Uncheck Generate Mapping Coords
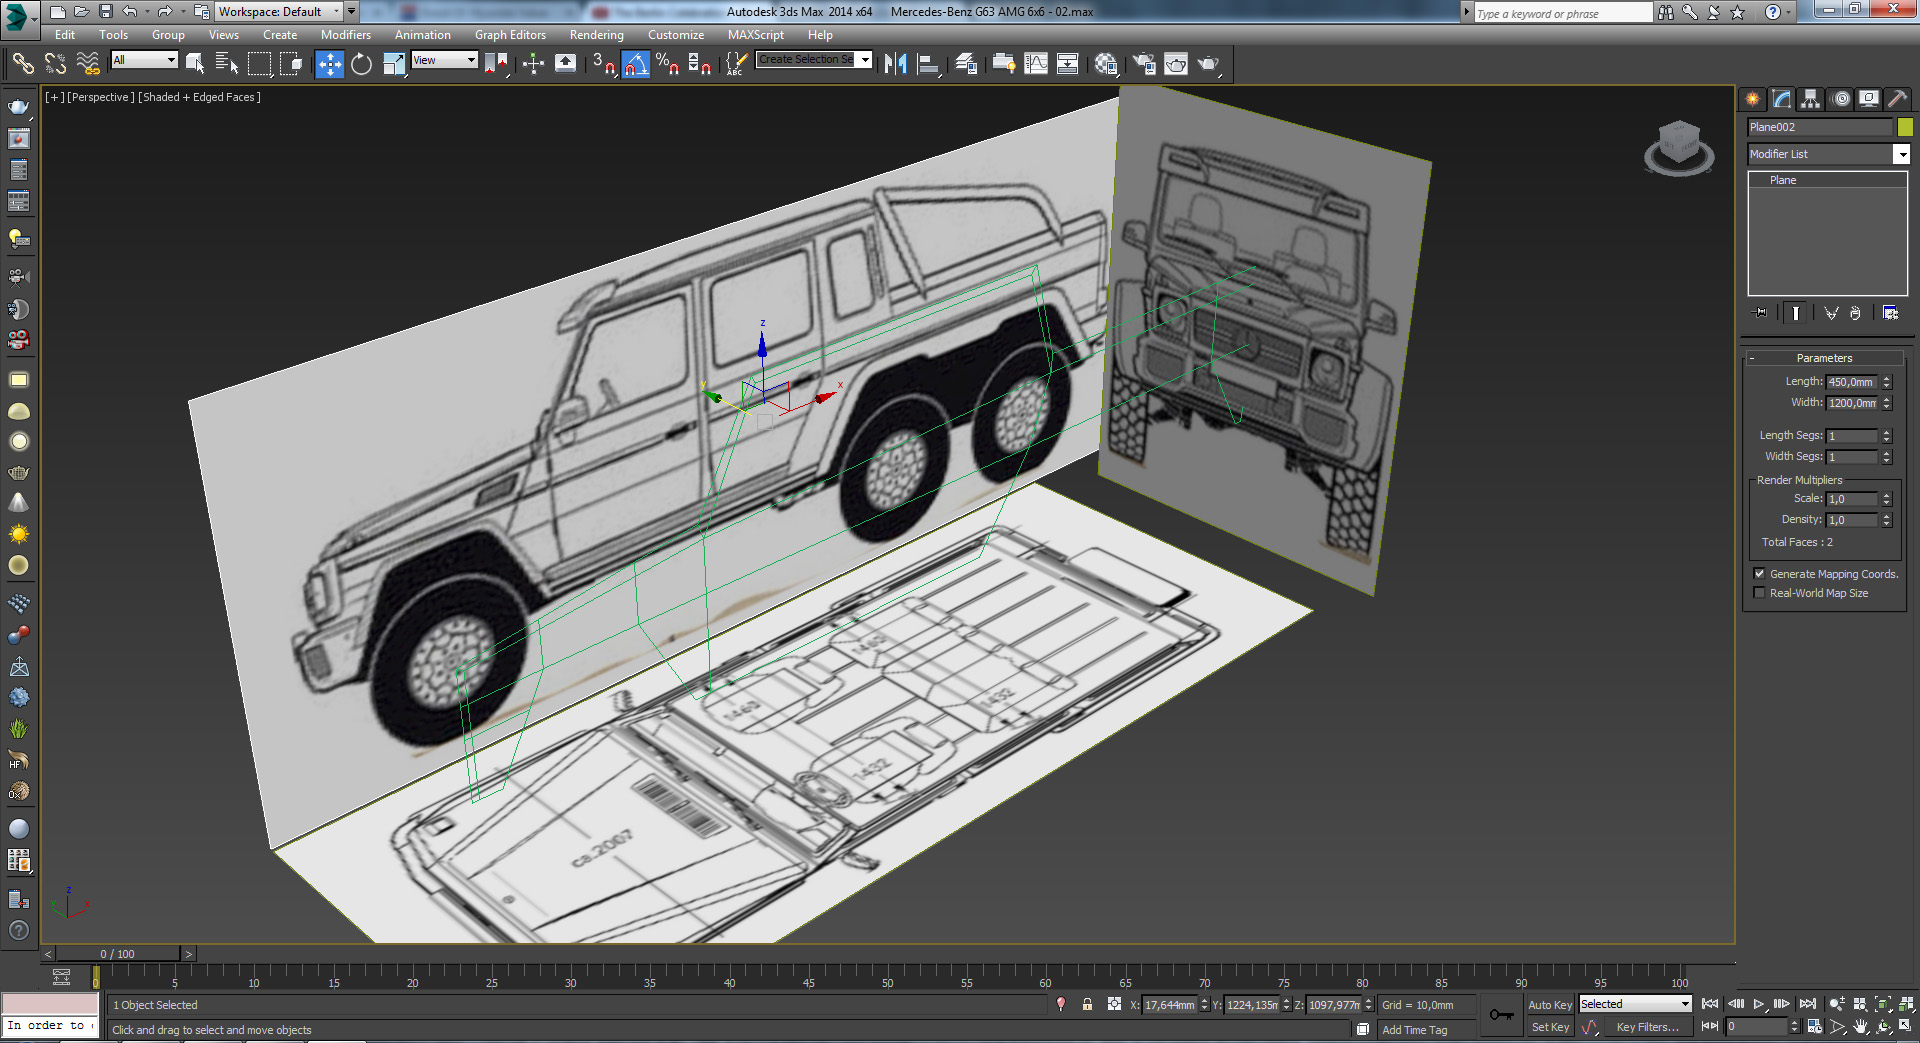 (x=1759, y=574)
